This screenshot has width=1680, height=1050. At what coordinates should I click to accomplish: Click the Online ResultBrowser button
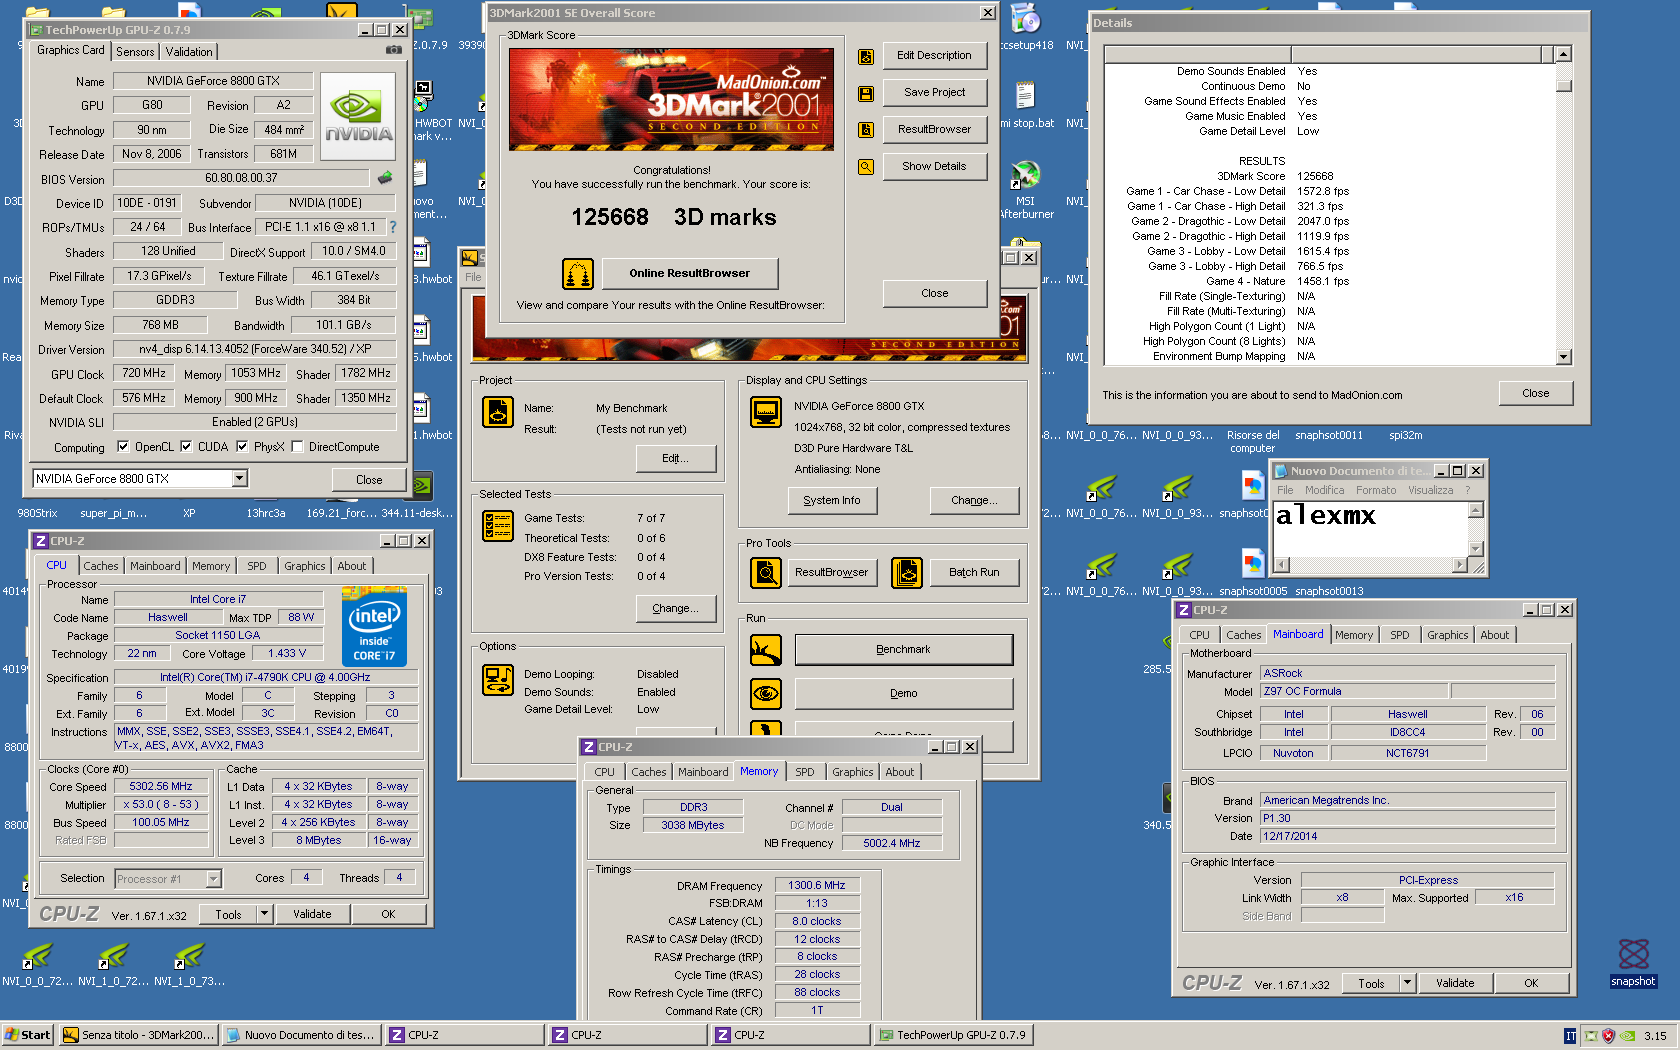point(689,273)
